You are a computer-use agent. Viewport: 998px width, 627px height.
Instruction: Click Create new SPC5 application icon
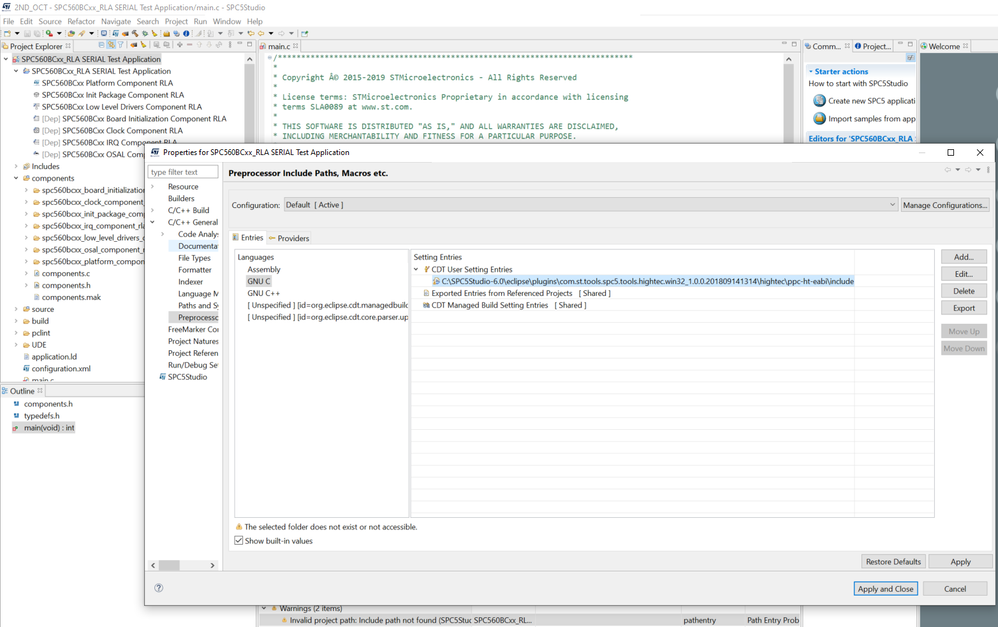[x=819, y=101]
